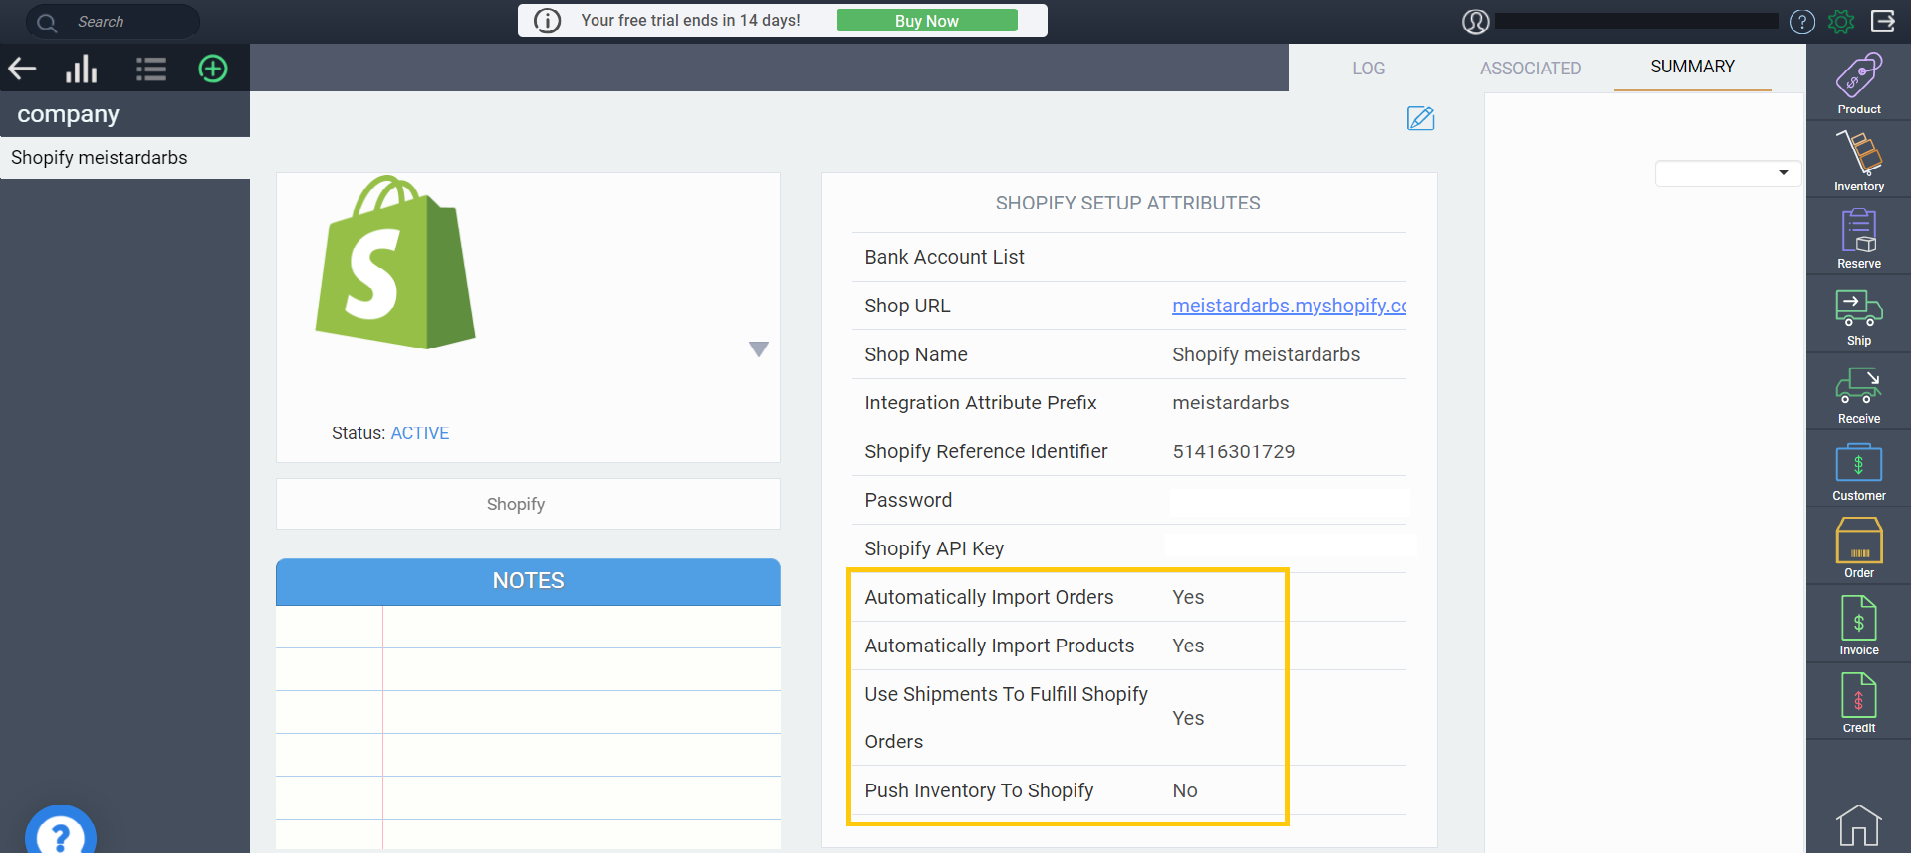Click the trial info icon
The width and height of the screenshot is (1911, 853).
coord(548,20)
